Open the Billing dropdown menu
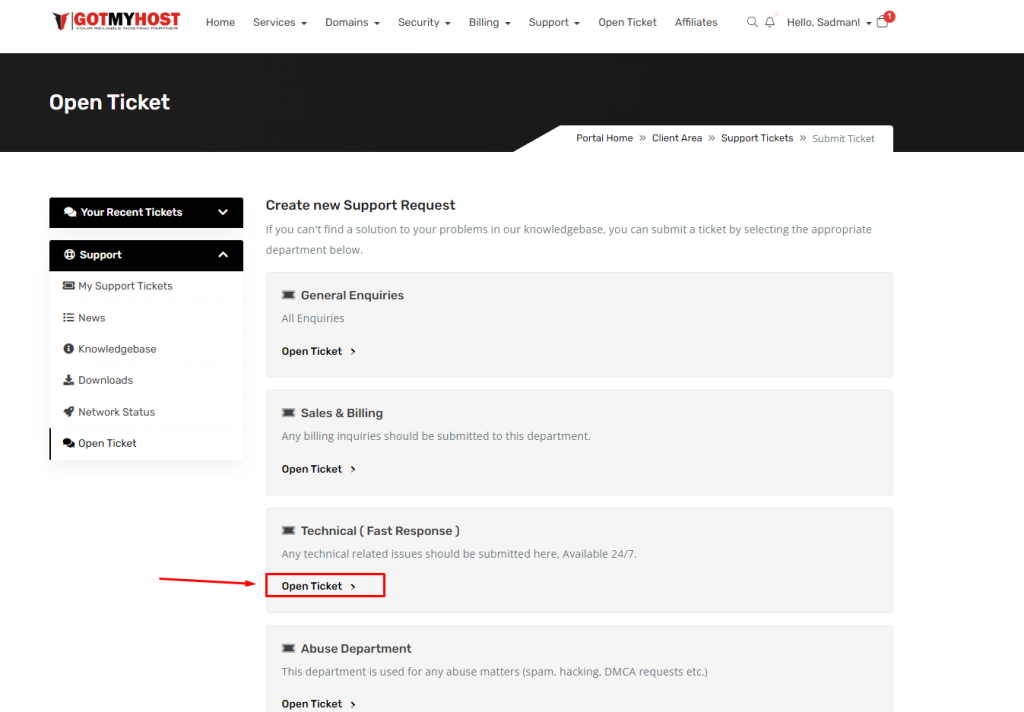The width and height of the screenshot is (1024, 712). coord(489,22)
